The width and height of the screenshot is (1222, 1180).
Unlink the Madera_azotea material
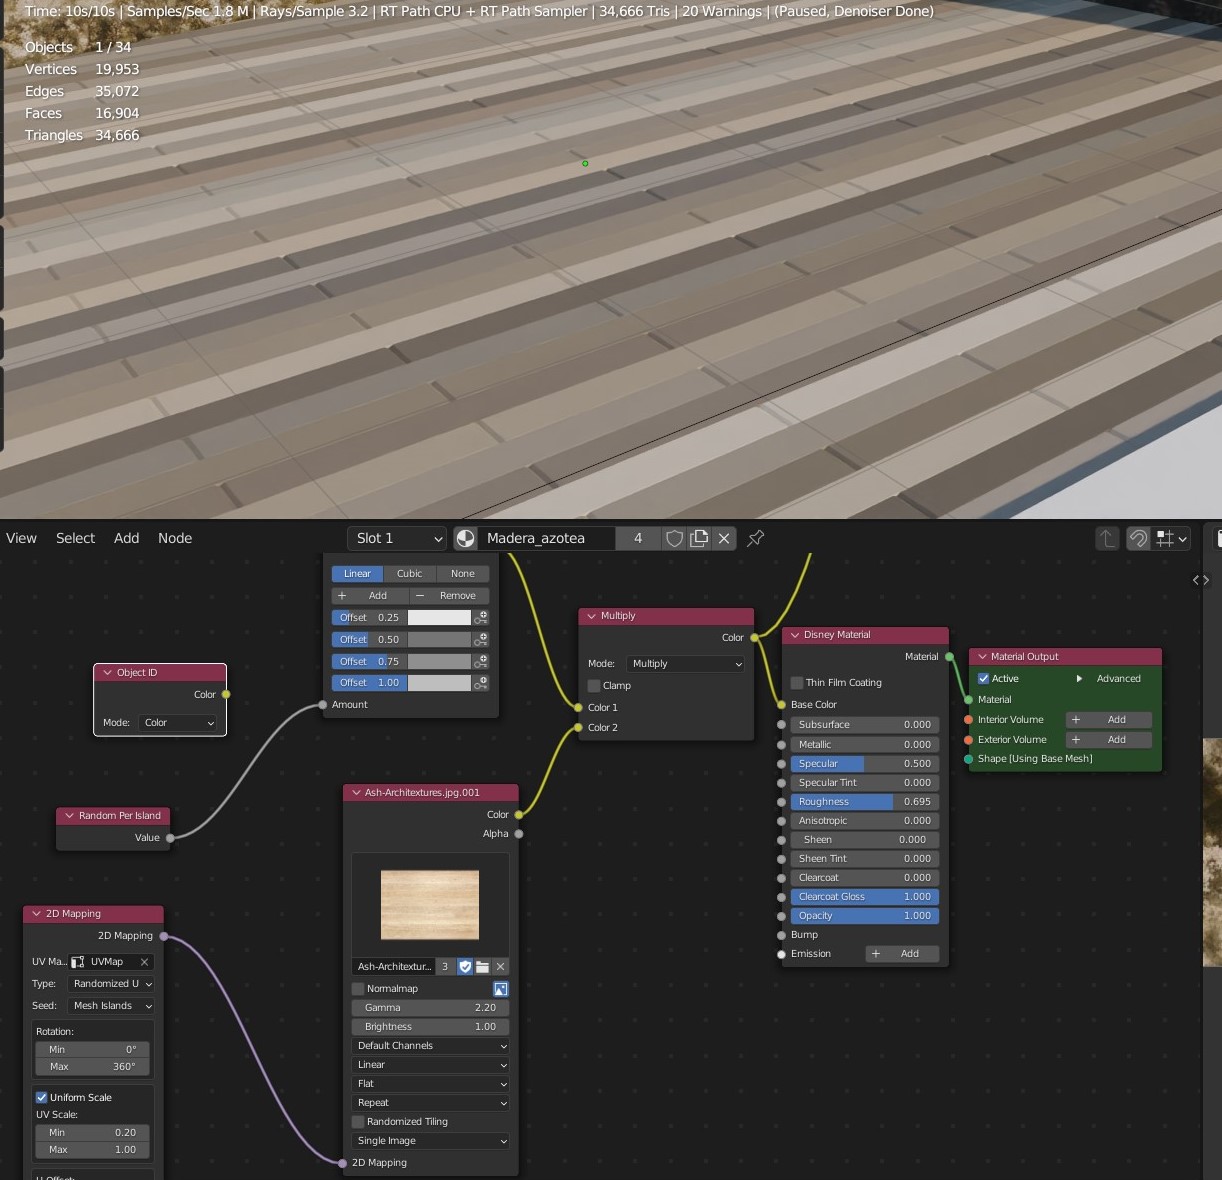click(724, 539)
